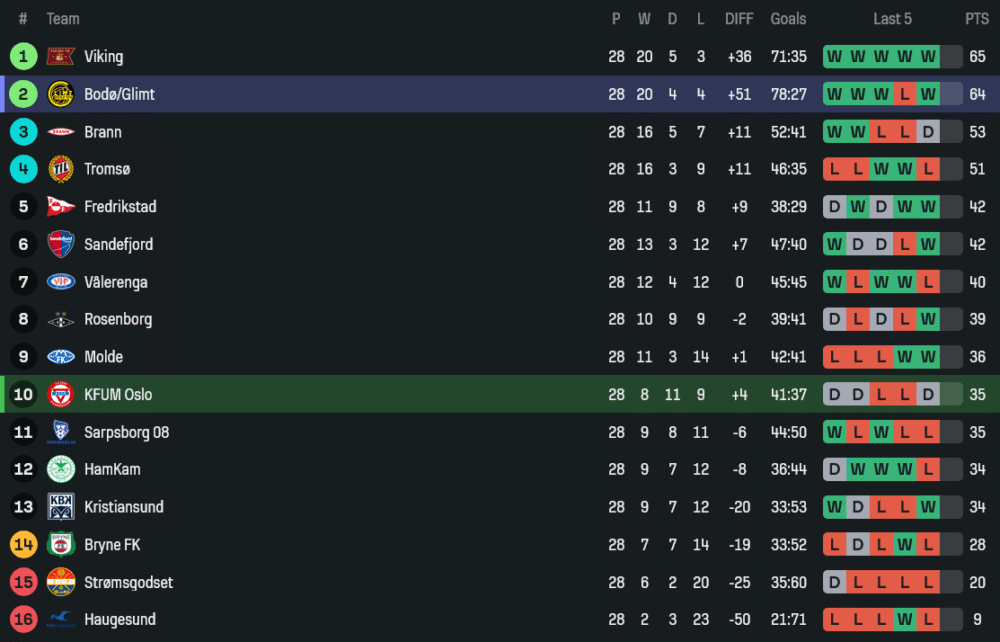The height and width of the screenshot is (642, 1000).
Task: Click the Team column header
Action: coord(63,19)
